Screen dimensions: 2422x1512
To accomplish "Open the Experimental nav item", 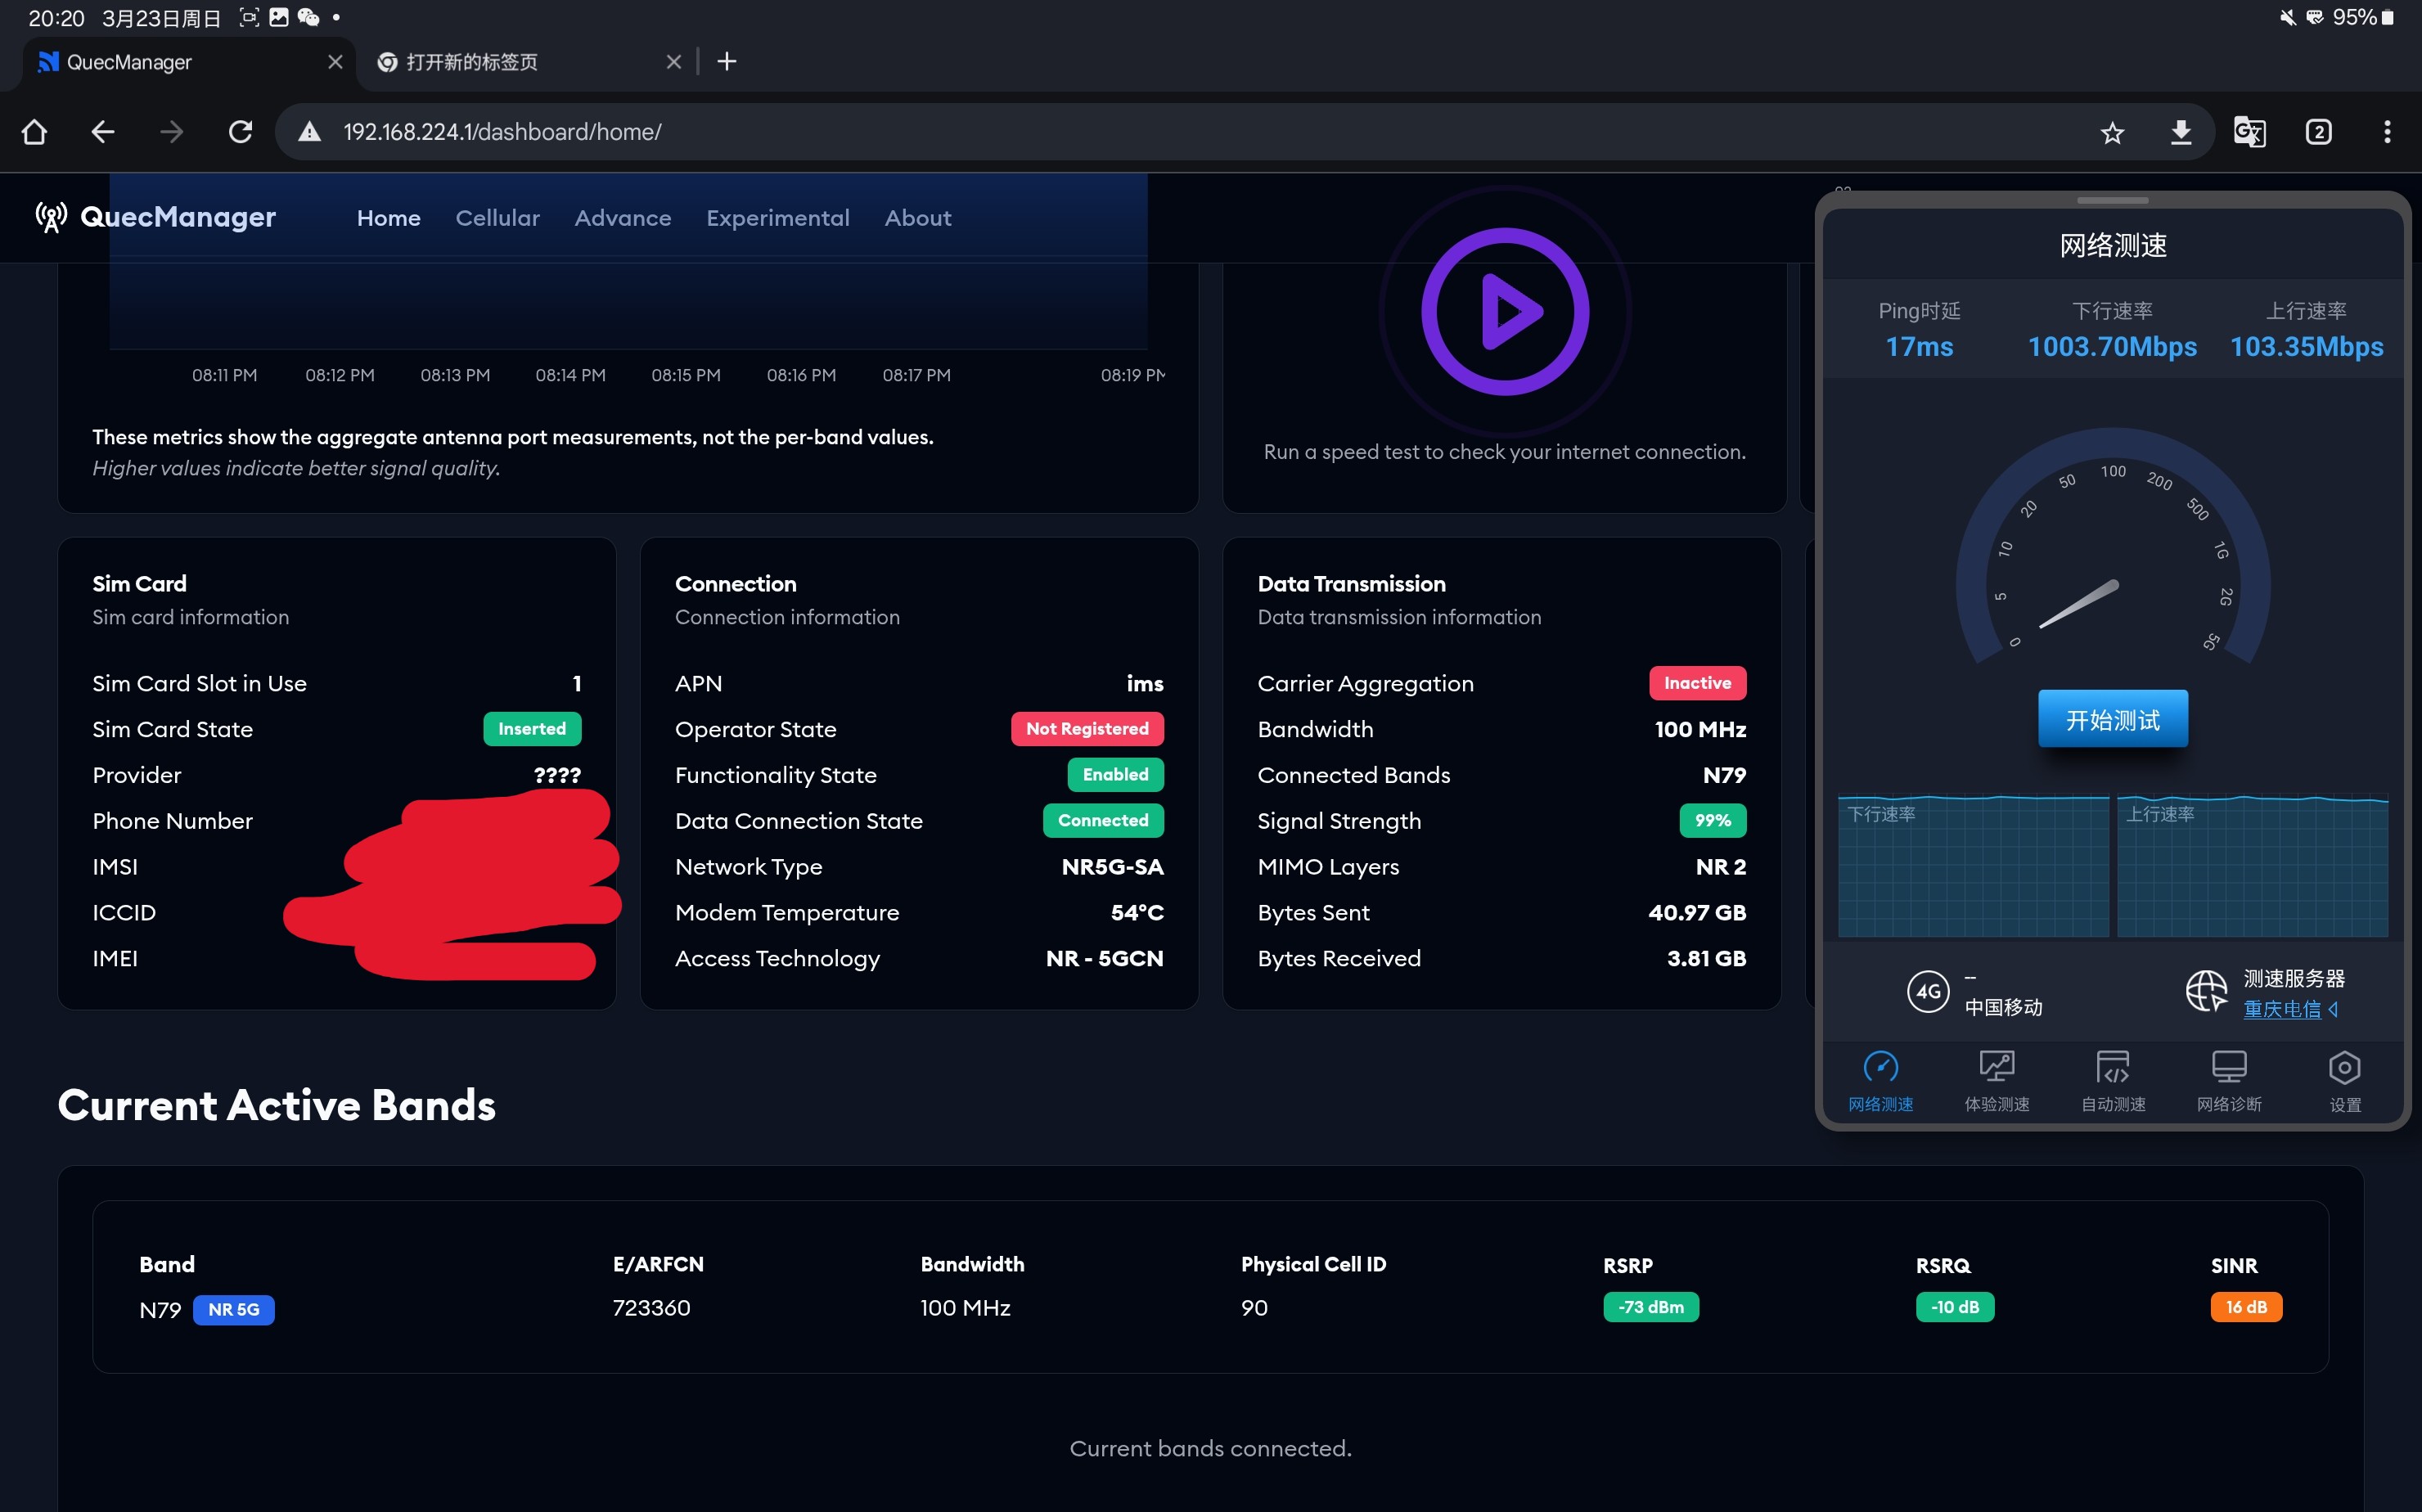I will point(778,218).
